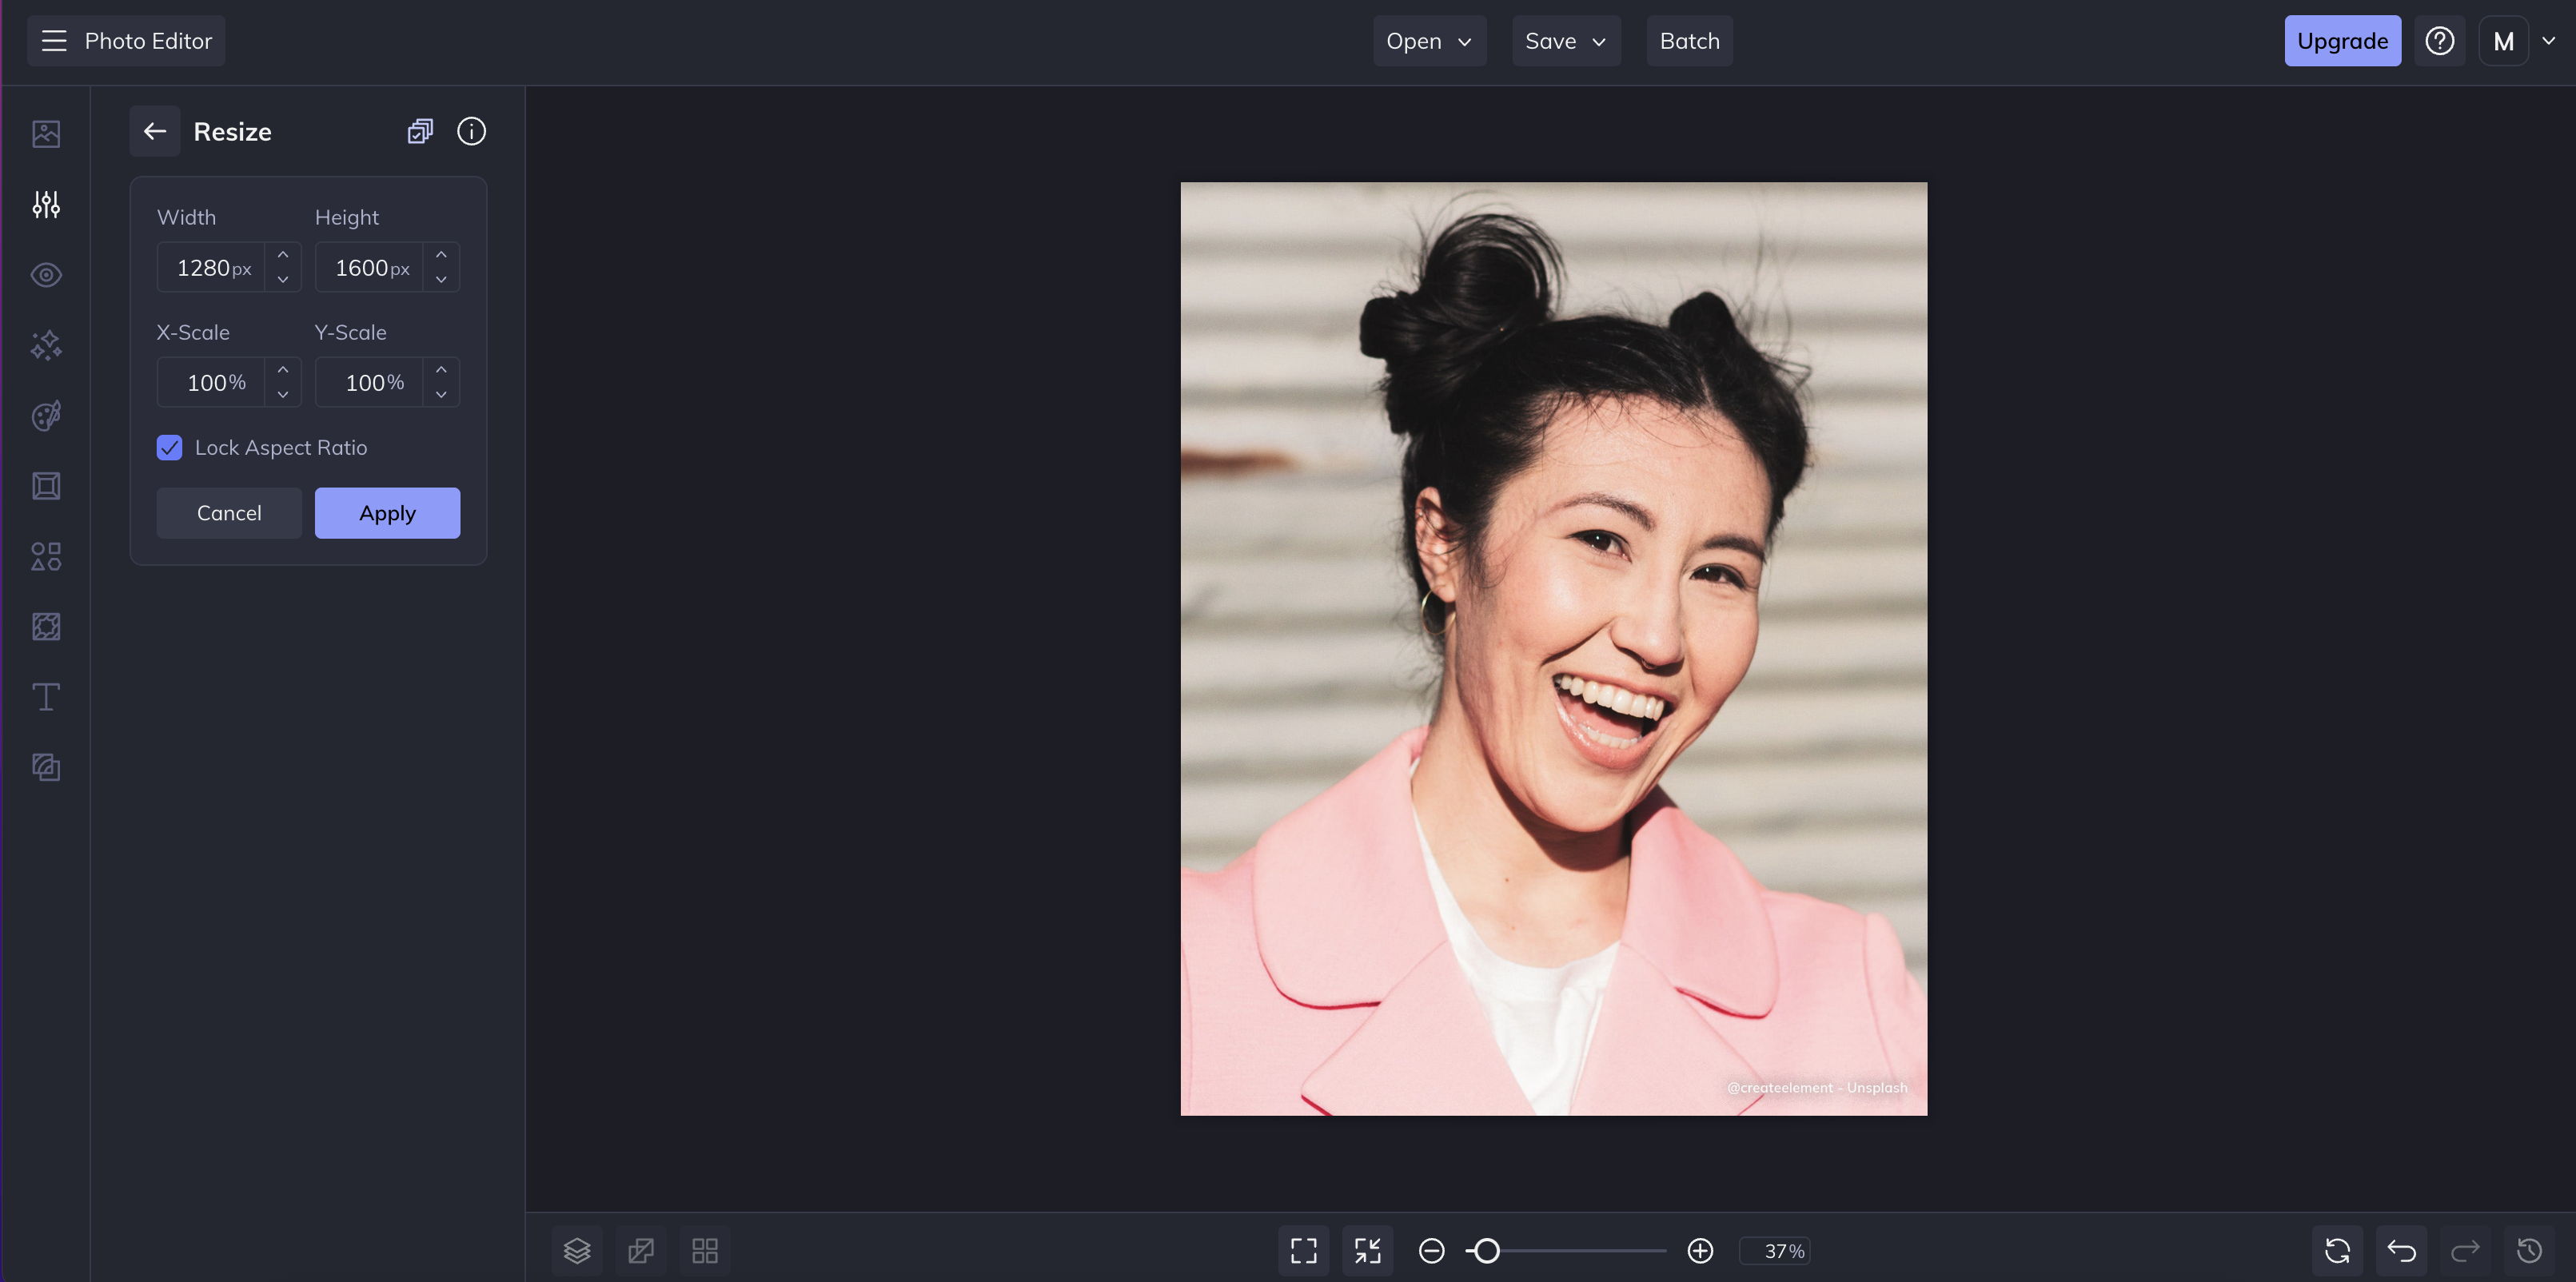
Task: Increase Width using up stepper arrow
Action: pos(283,255)
